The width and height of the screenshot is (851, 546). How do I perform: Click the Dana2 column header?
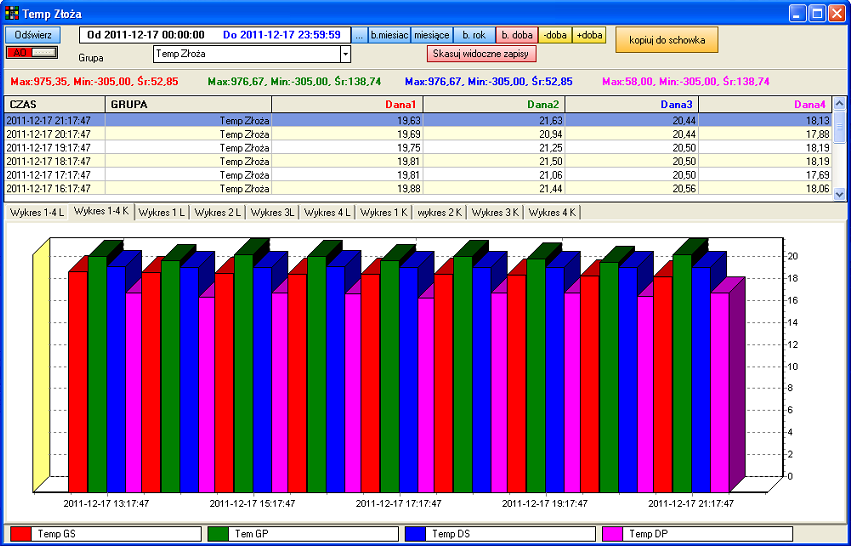494,104
